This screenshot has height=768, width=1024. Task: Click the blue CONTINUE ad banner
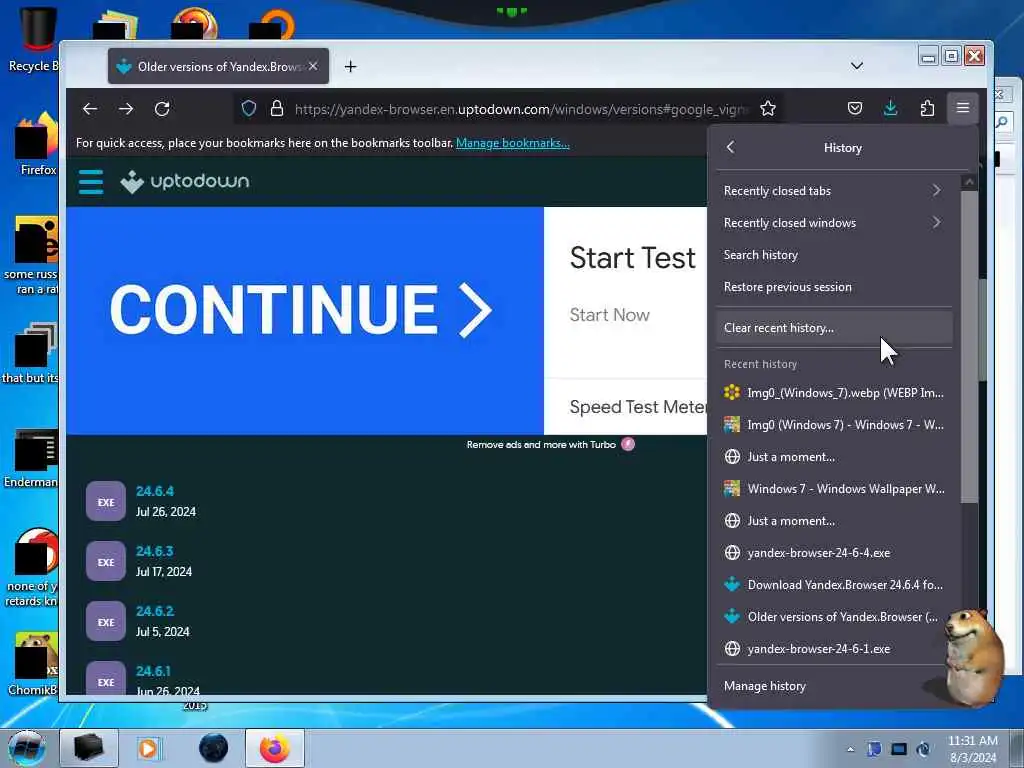coord(305,321)
